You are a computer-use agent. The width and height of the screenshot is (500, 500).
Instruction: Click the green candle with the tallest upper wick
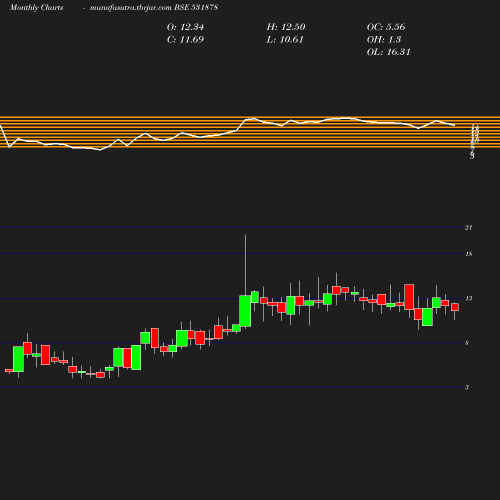coord(245,311)
